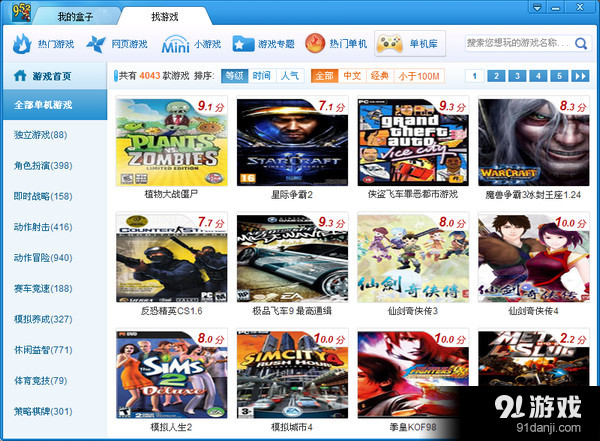Open 休闲益智(771) category
The image size is (600, 441).
point(43,350)
